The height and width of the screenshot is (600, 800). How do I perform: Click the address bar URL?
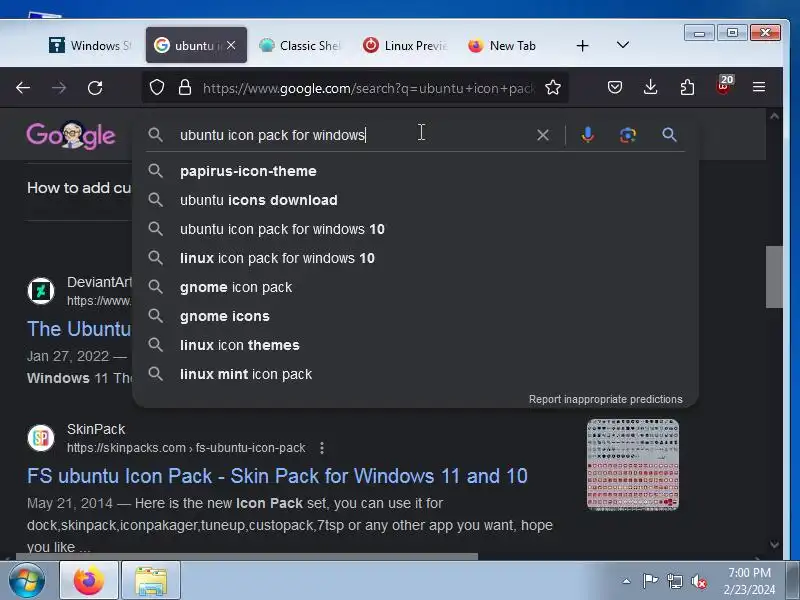(x=368, y=88)
